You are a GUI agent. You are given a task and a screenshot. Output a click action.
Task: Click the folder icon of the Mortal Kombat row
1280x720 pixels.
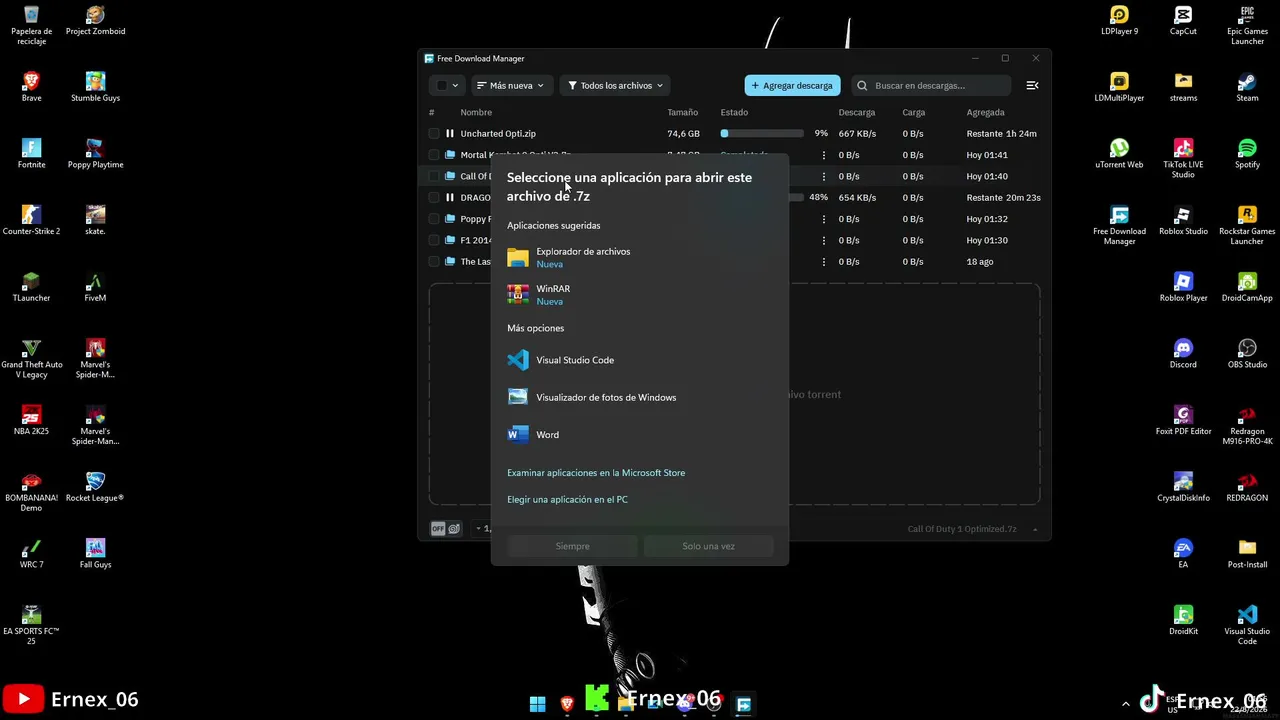pyautogui.click(x=450, y=155)
